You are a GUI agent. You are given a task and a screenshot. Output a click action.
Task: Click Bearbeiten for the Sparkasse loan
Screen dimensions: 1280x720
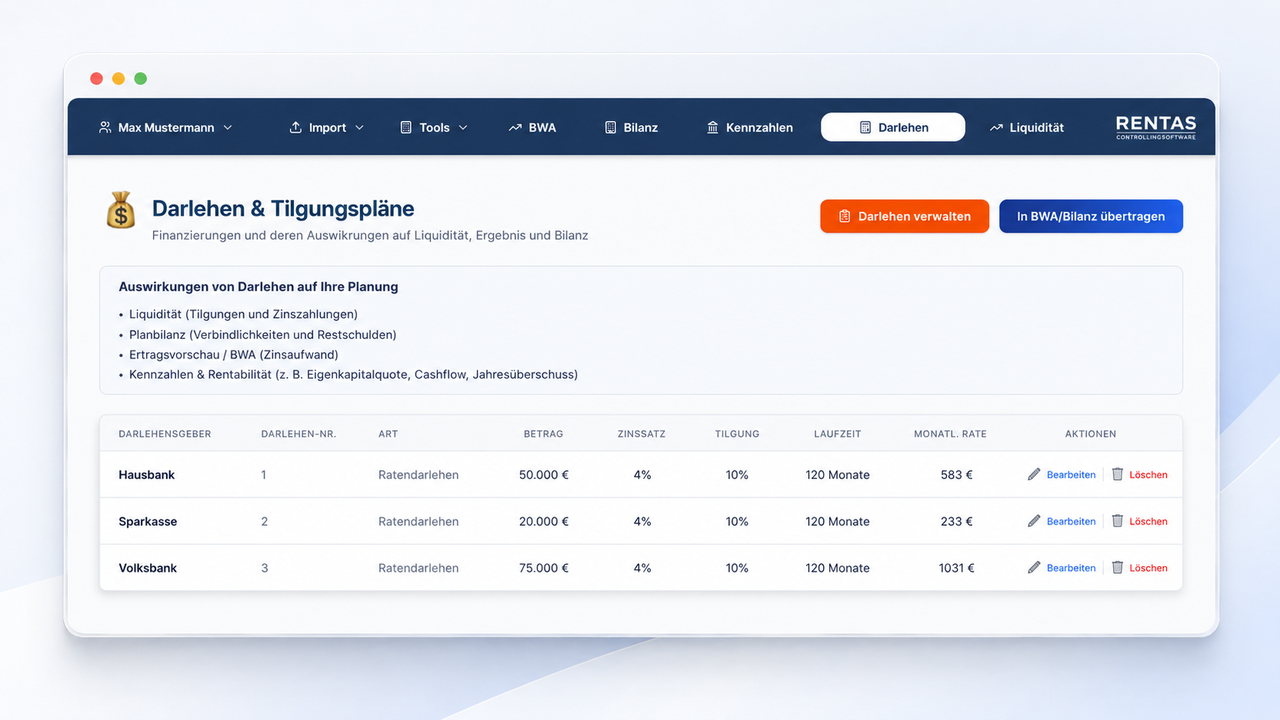click(1071, 521)
